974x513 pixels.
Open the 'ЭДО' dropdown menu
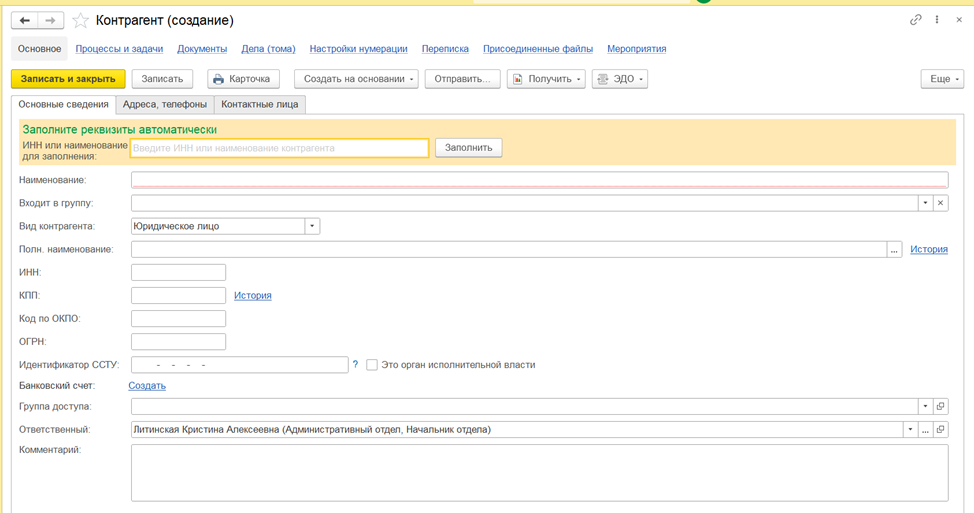pos(619,79)
